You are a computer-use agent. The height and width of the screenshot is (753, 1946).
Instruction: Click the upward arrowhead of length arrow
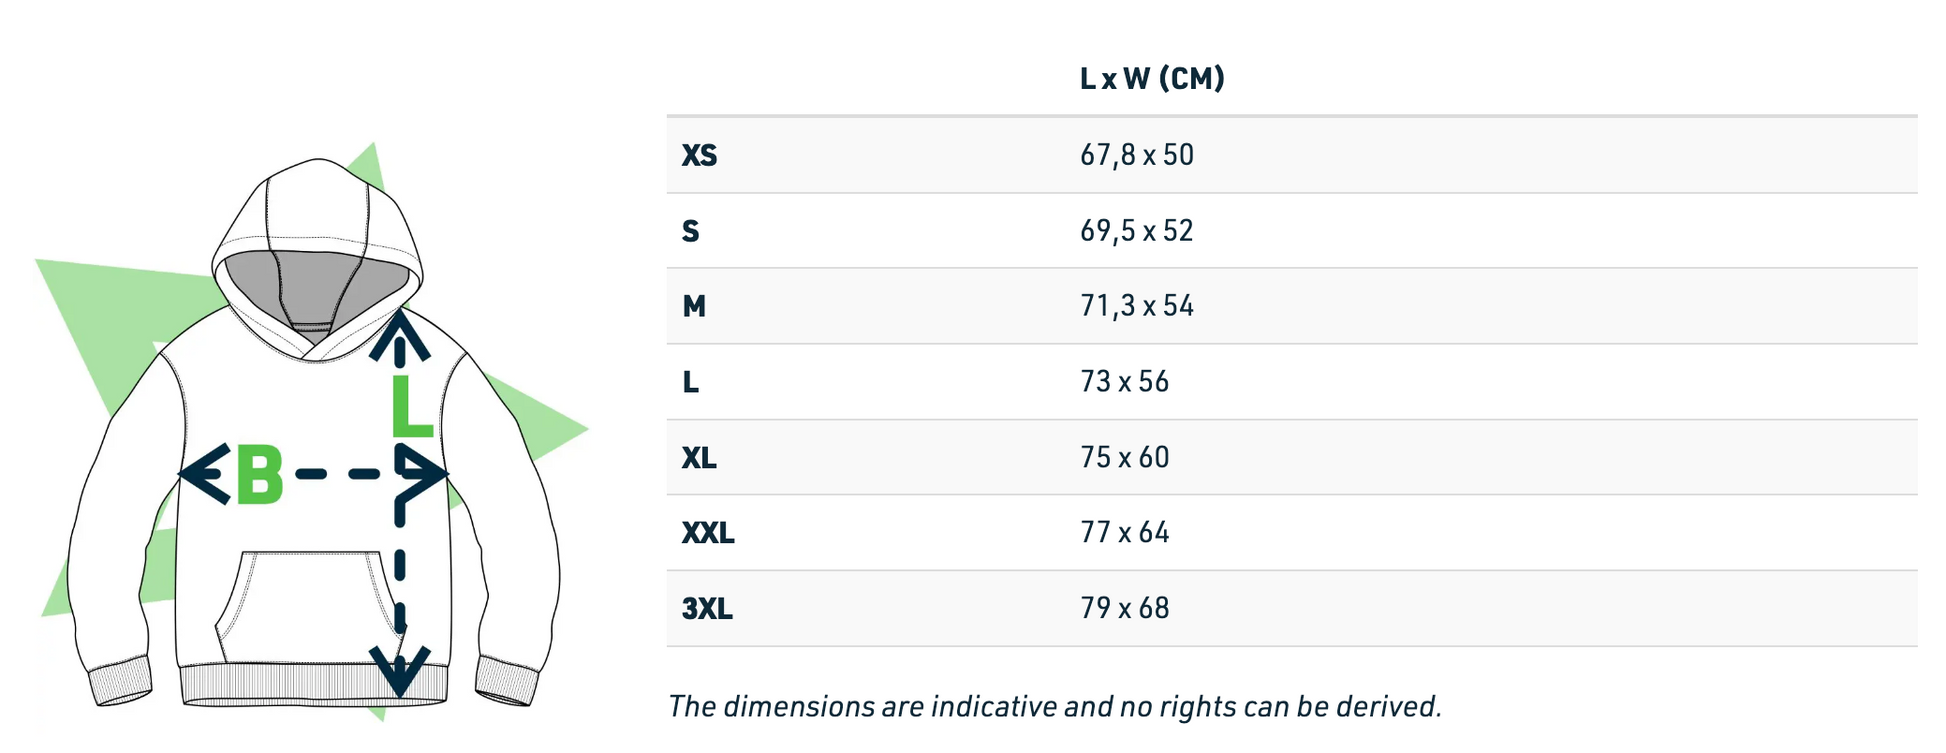[x=400, y=334]
